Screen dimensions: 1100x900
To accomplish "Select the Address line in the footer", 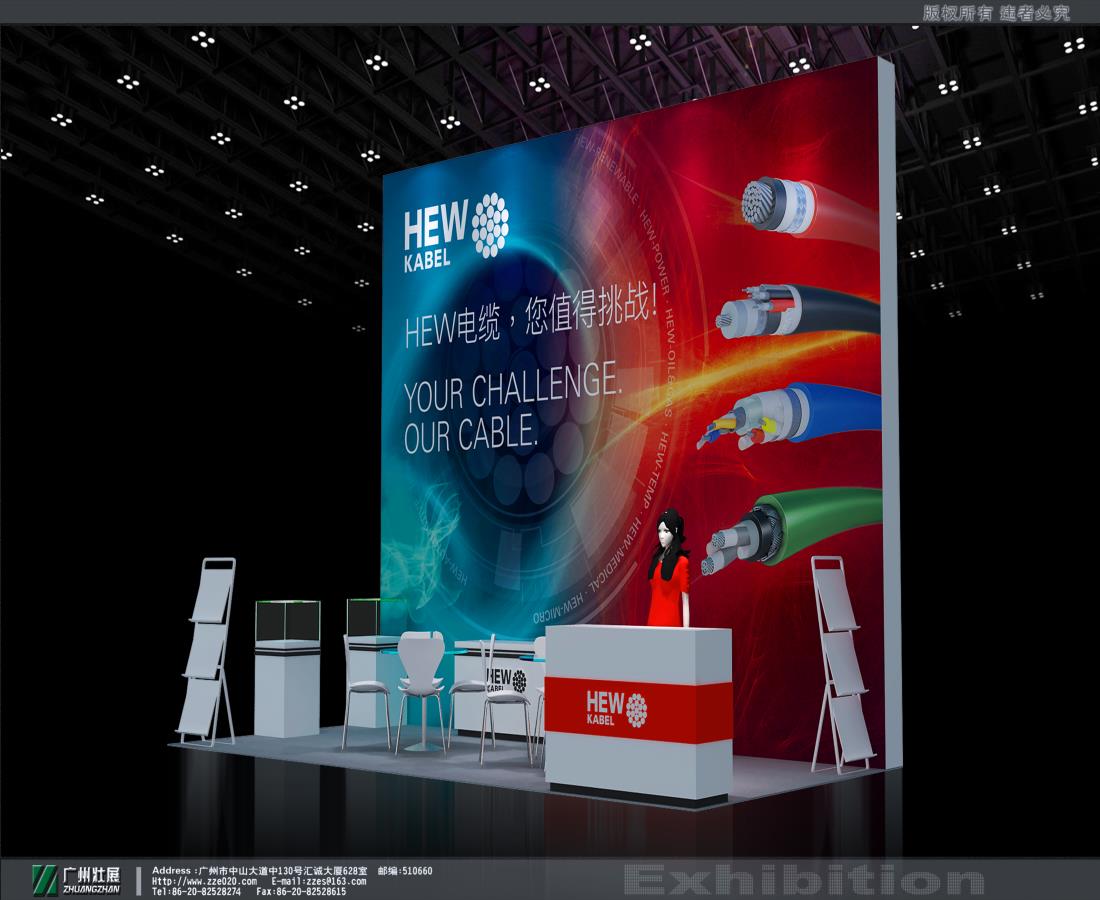I will tap(259, 871).
